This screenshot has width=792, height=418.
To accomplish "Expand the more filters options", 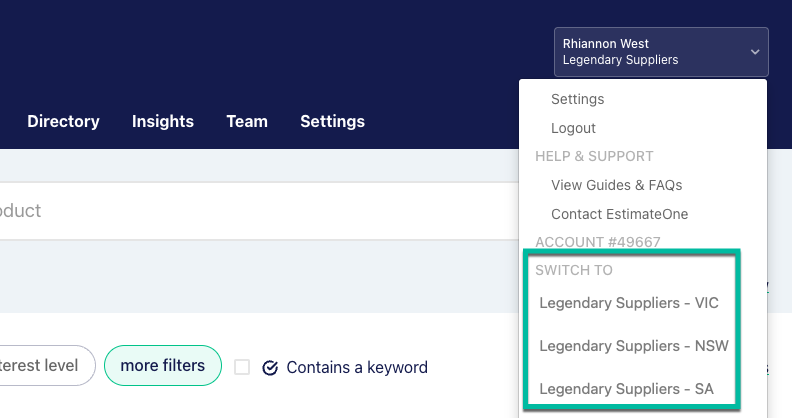I will [163, 365].
